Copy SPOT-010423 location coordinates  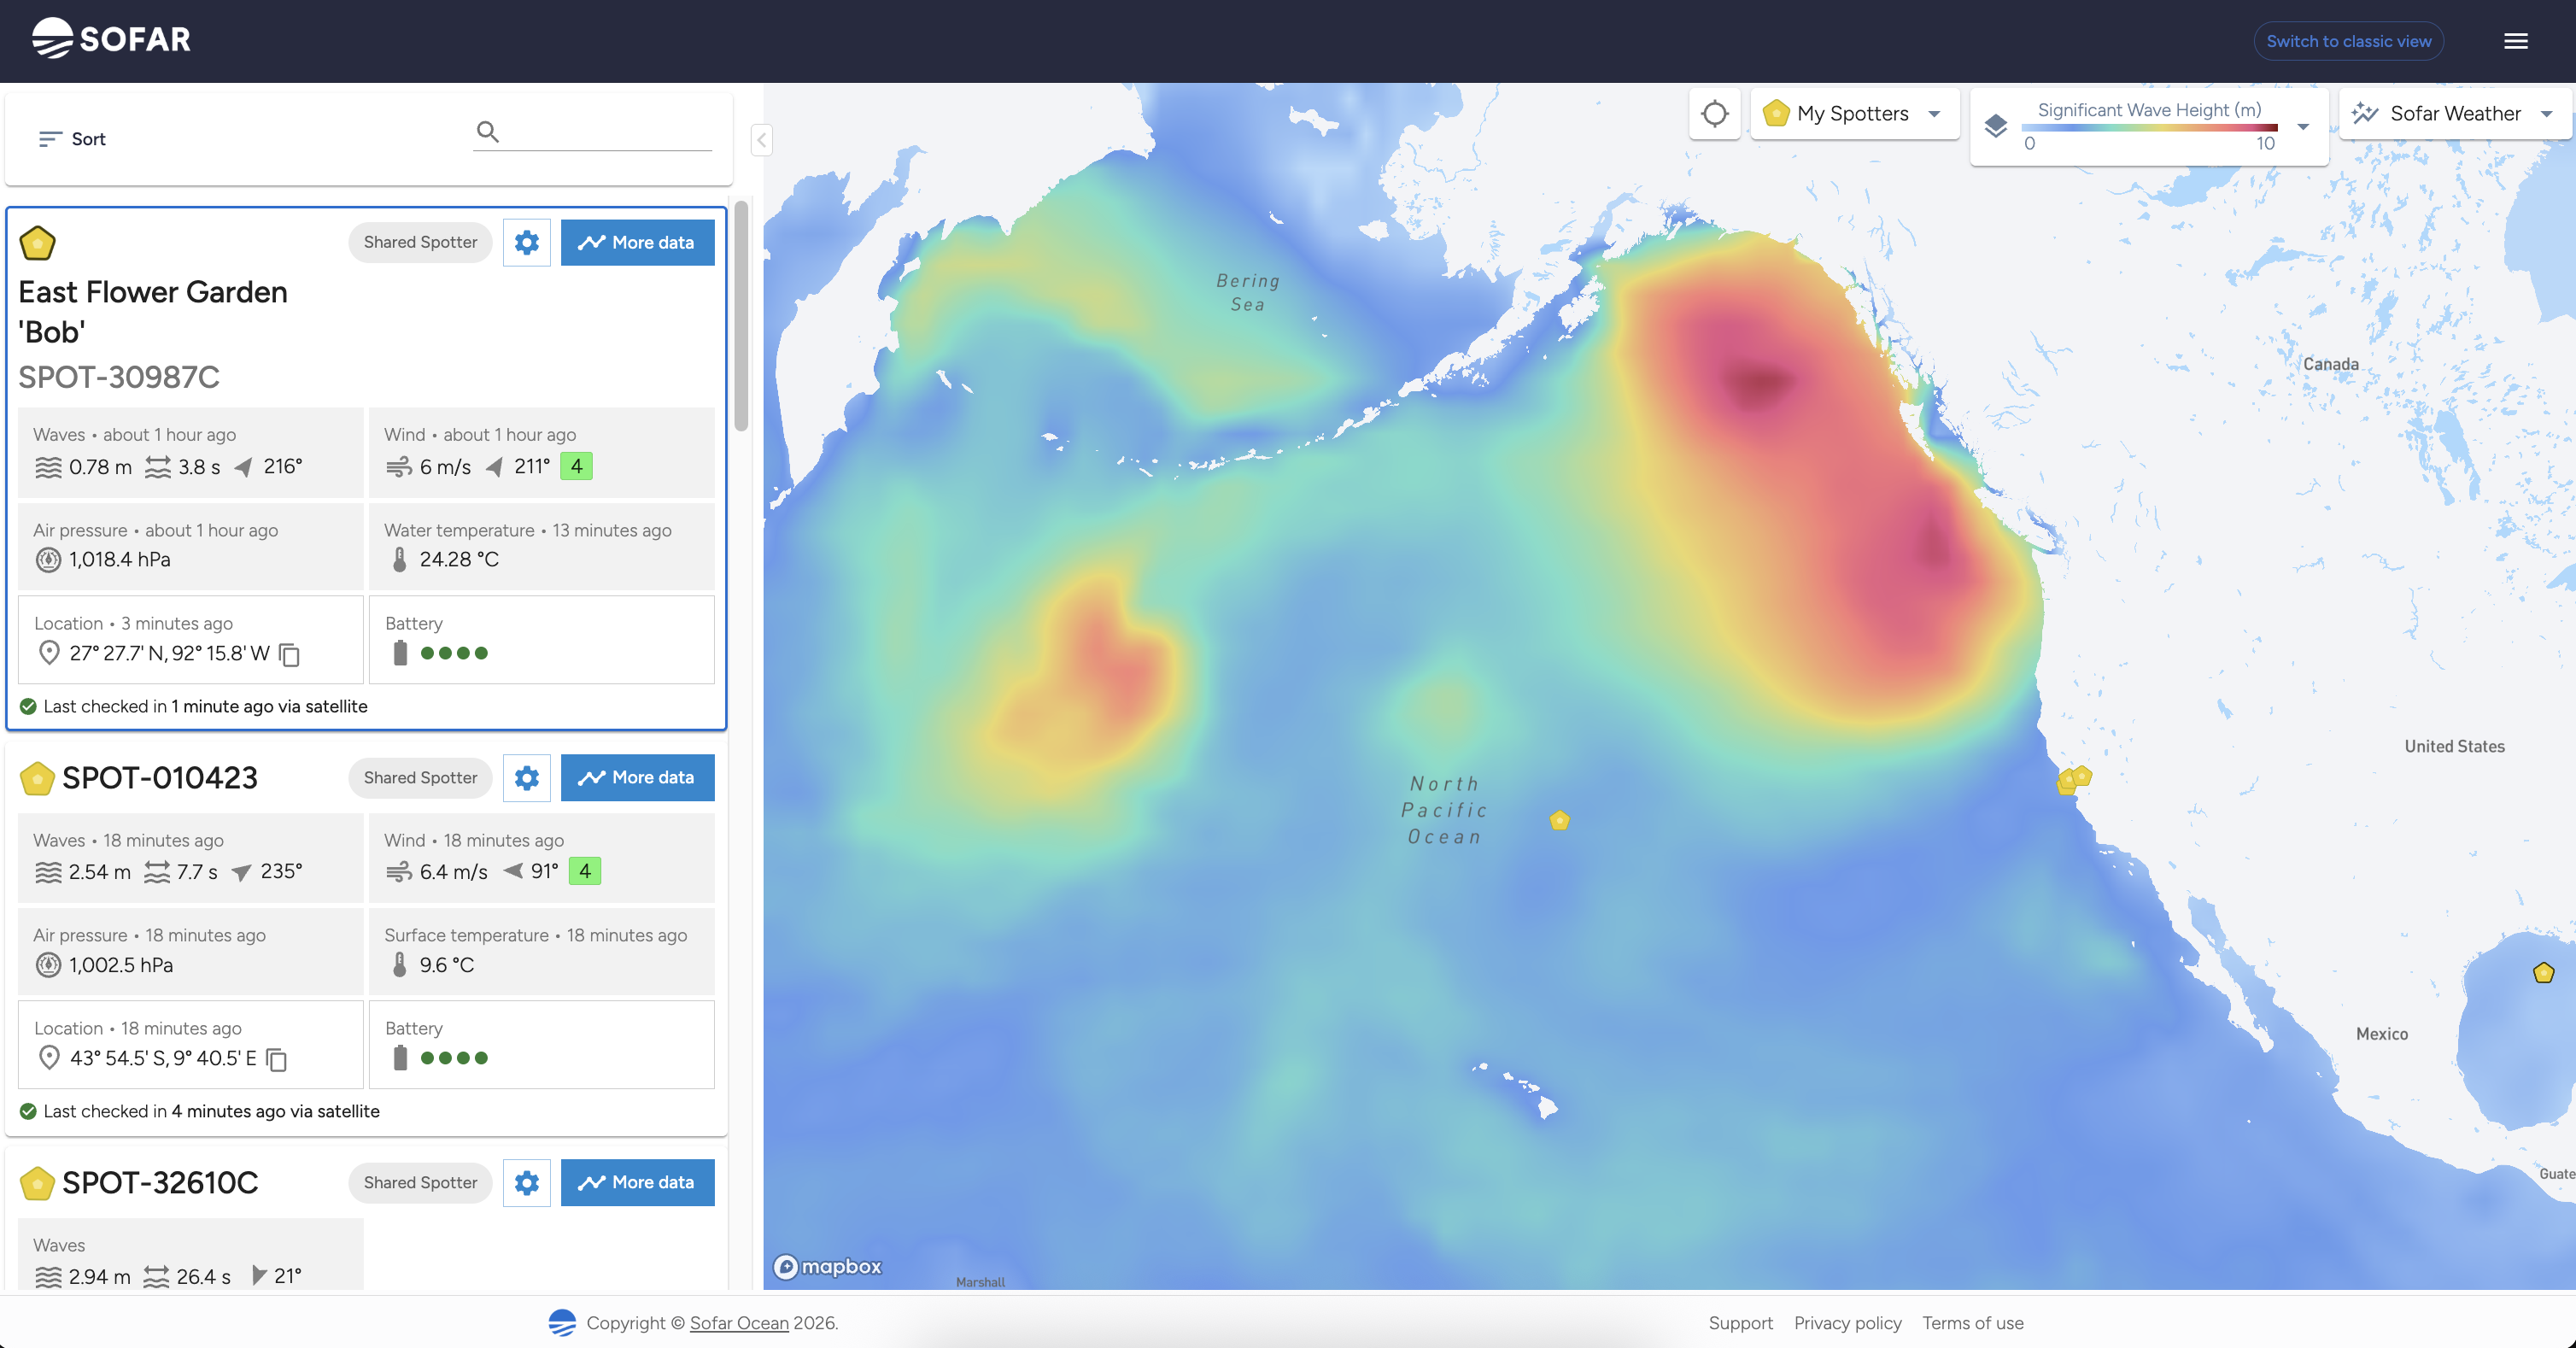click(277, 1059)
